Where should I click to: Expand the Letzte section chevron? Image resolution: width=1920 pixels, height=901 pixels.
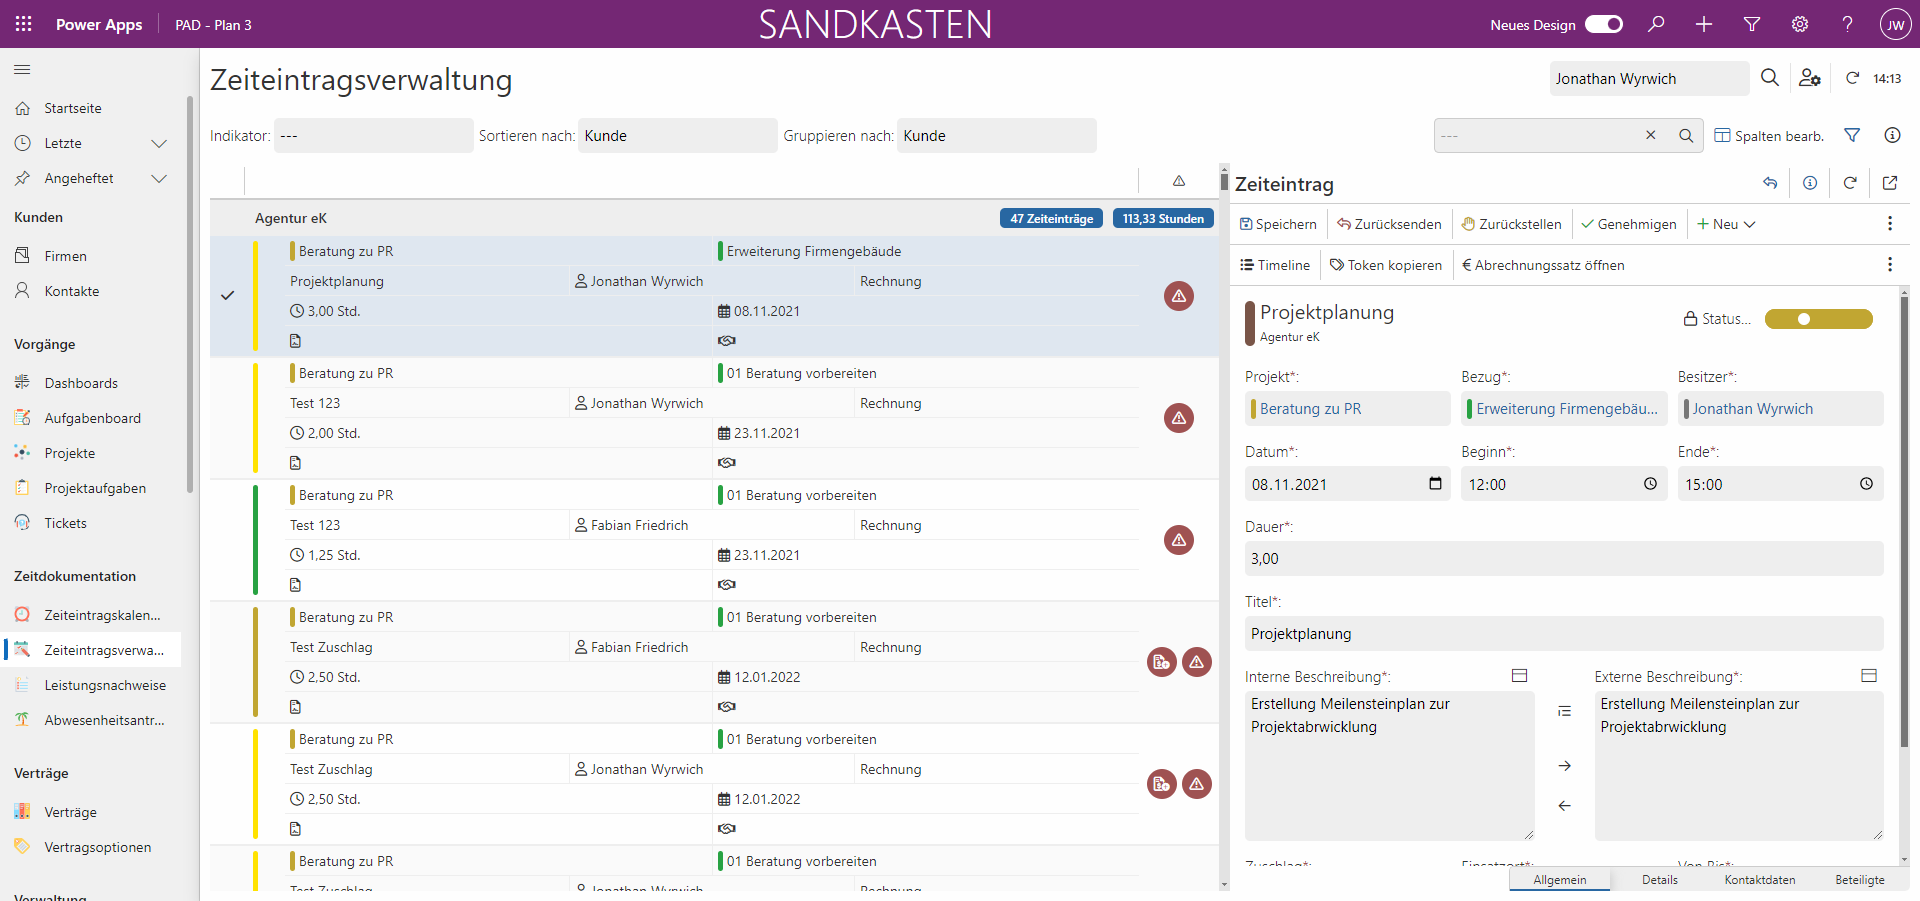pos(158,143)
